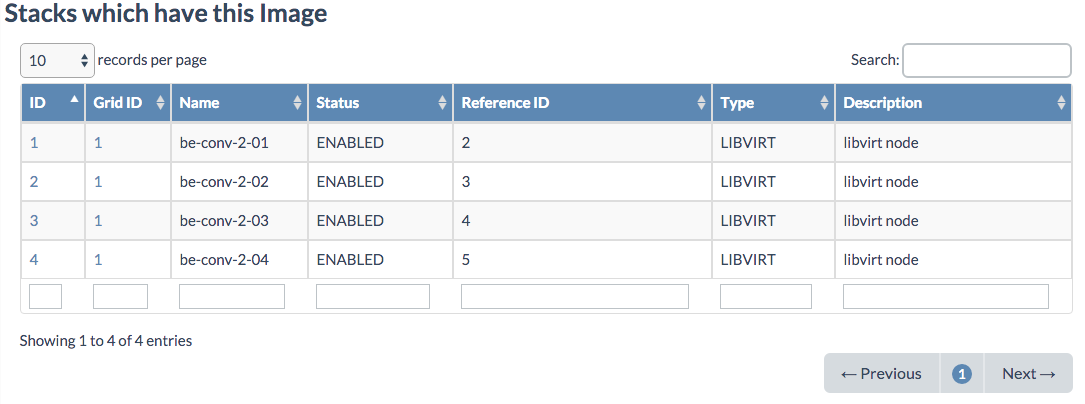The width and height of the screenshot is (1085, 404).
Task: Open stack ID 3 link
Action: [34, 221]
